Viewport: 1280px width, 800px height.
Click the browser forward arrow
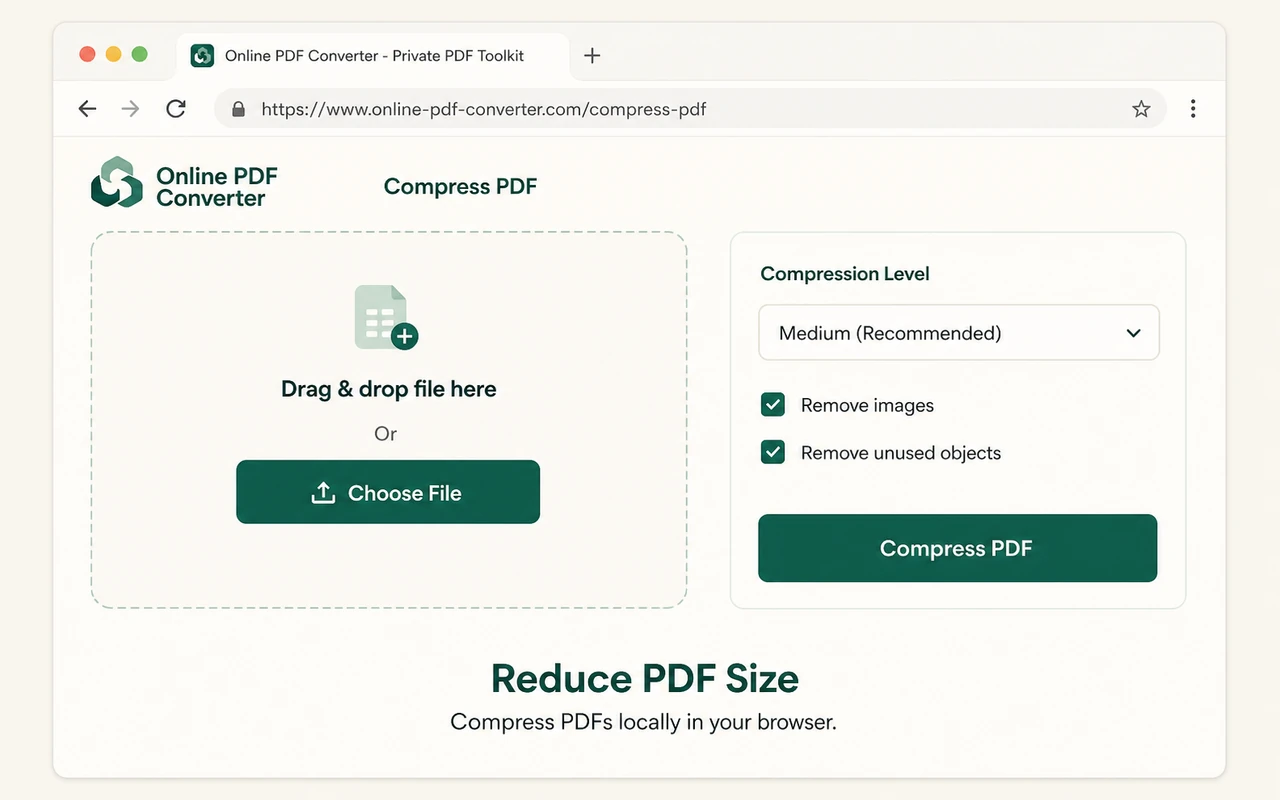pos(131,109)
